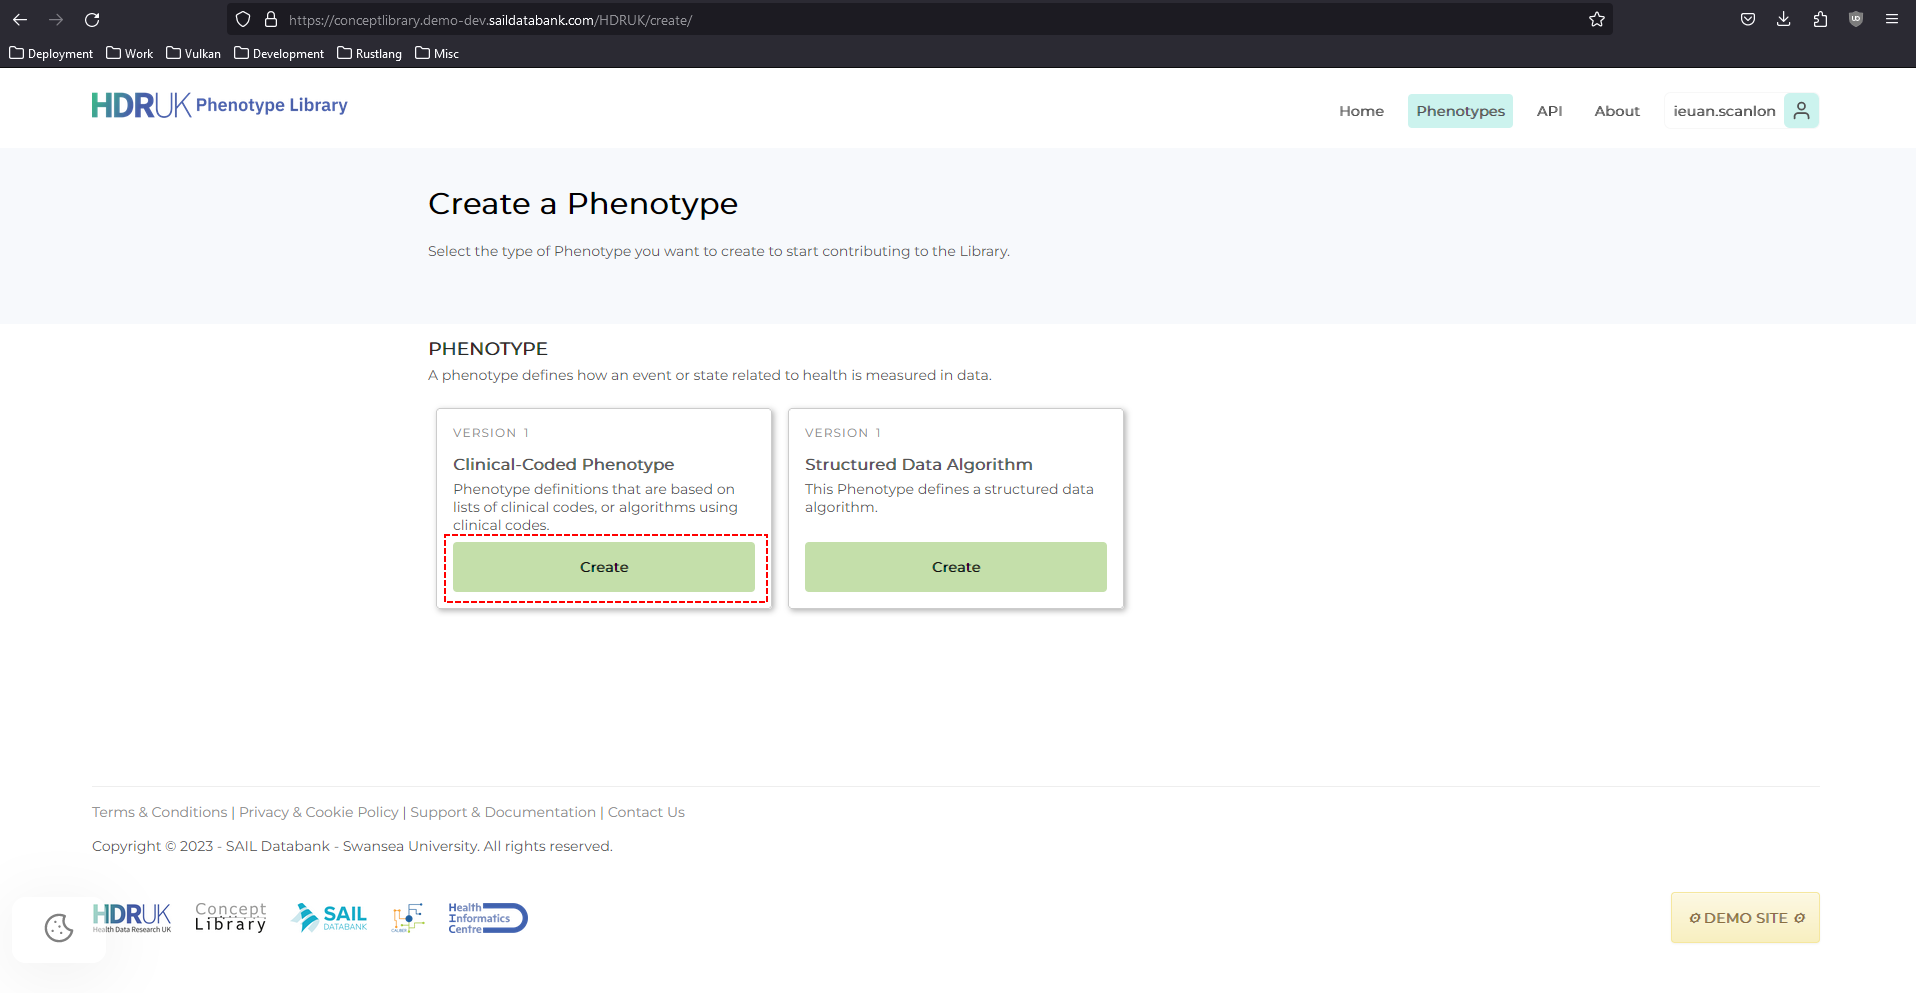Open the API nav item
Screen dimensions: 1916x993
[1549, 111]
